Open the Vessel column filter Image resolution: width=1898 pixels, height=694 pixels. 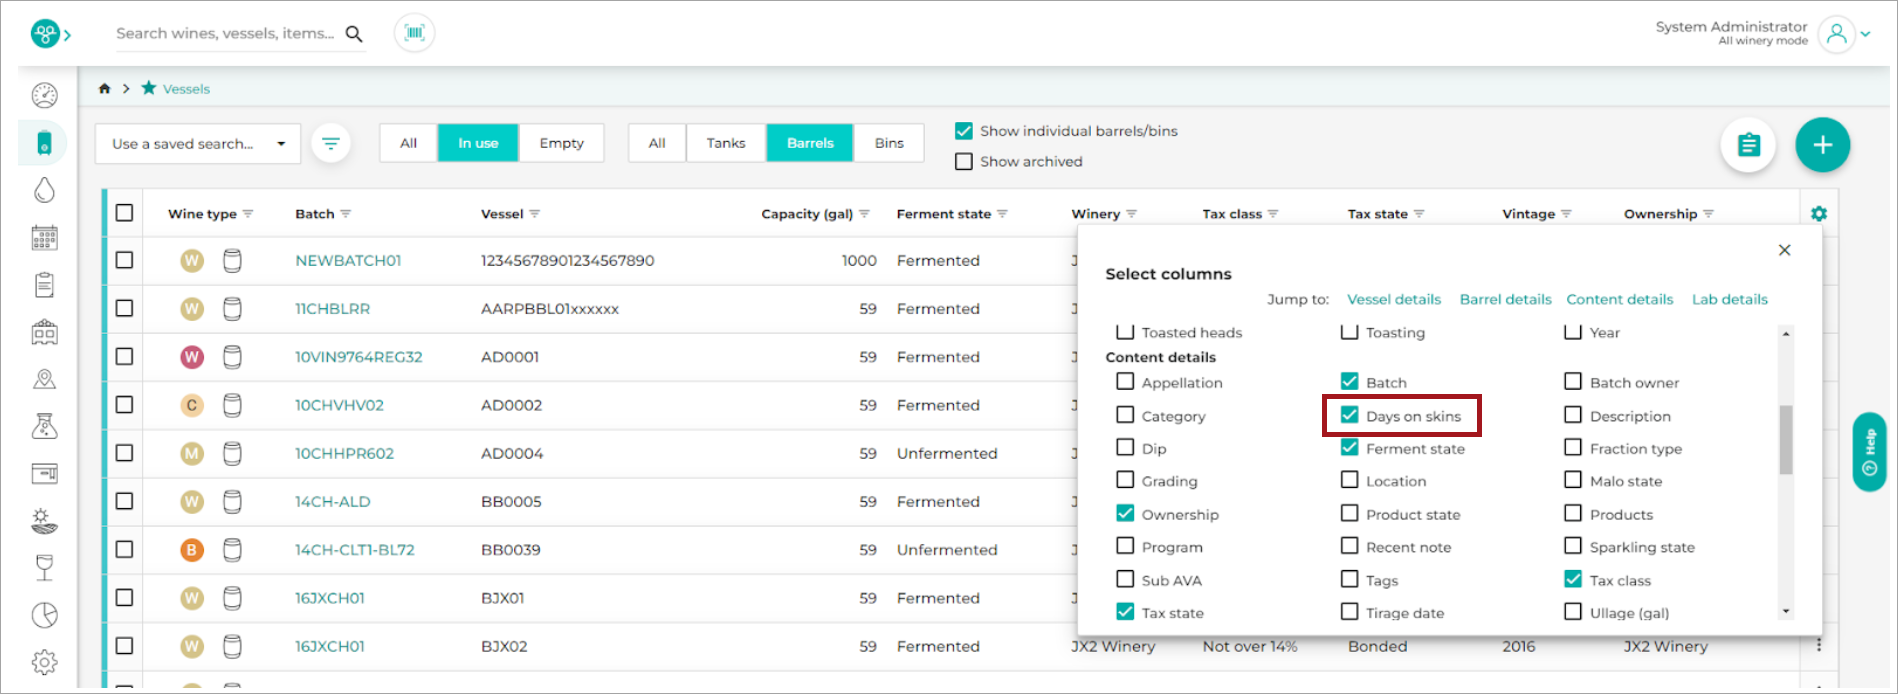tap(535, 214)
